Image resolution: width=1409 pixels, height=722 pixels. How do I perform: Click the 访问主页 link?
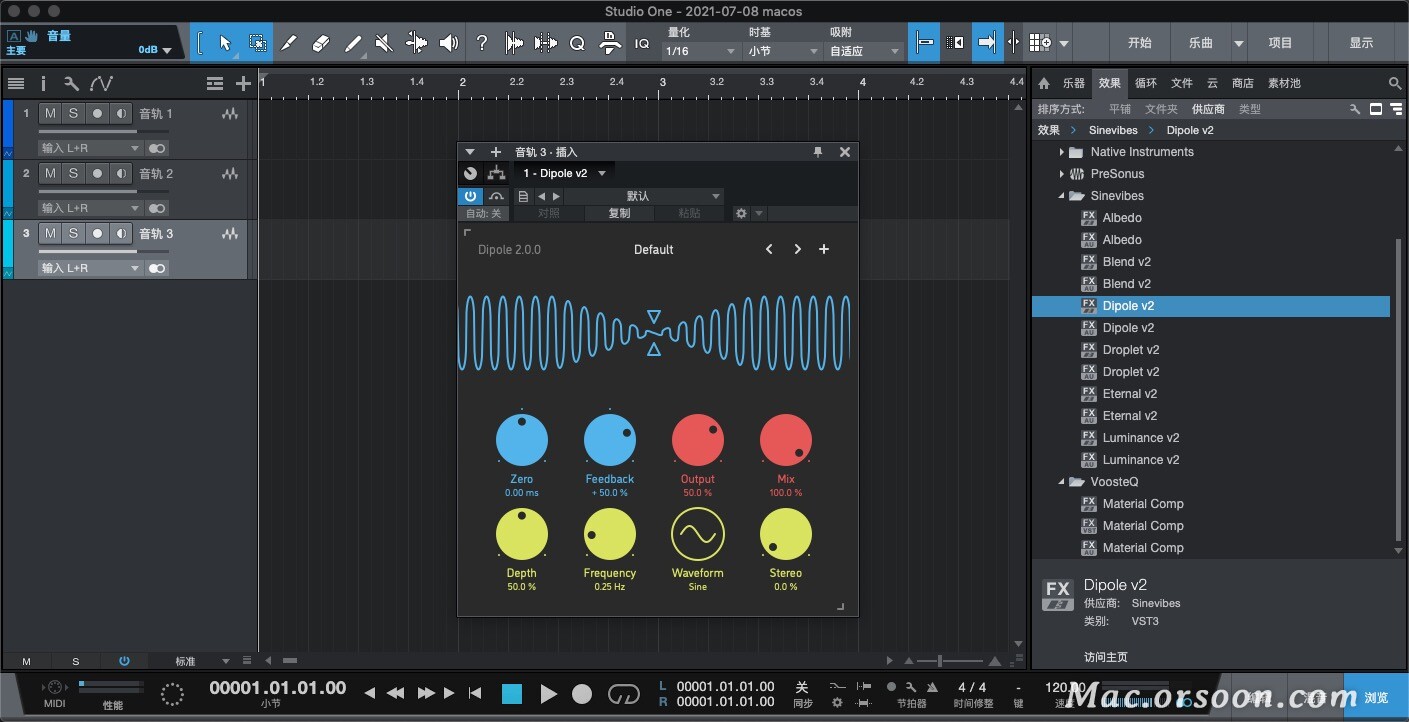coord(1106,657)
